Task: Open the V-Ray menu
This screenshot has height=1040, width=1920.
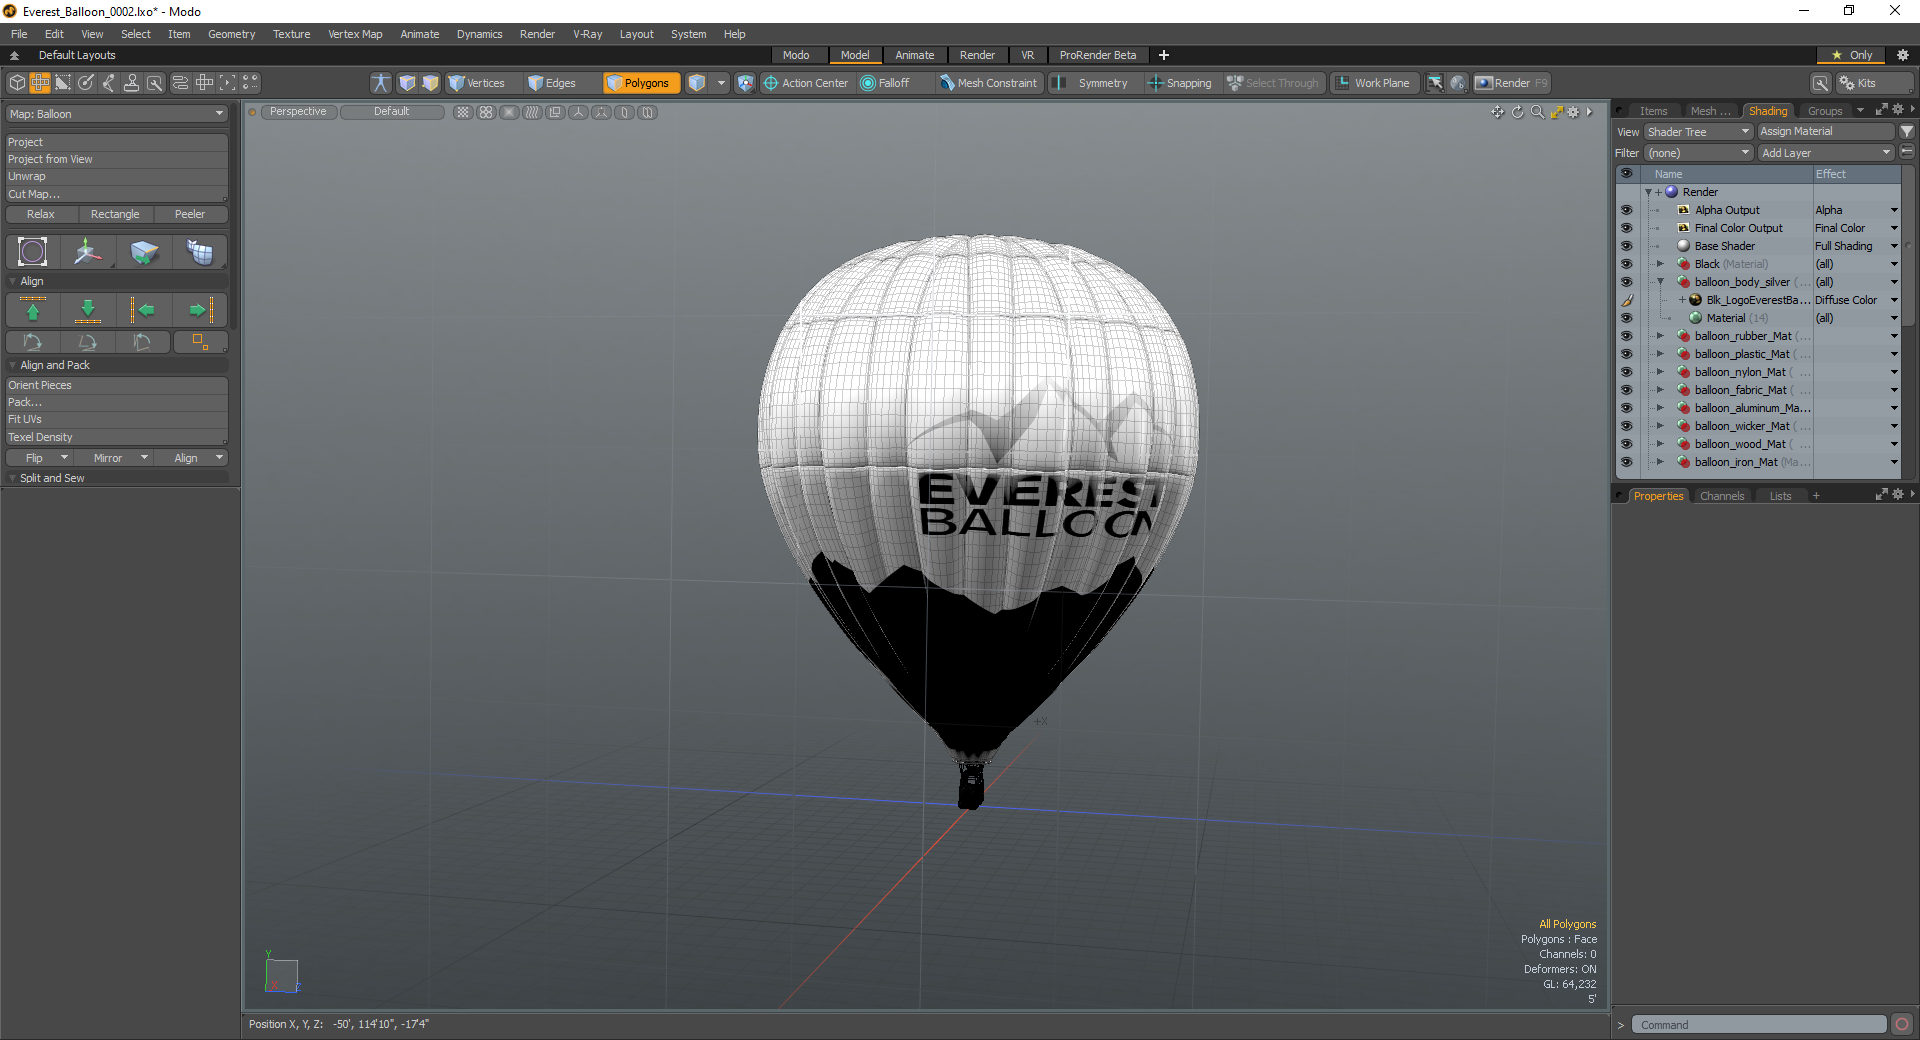Action: [x=587, y=34]
